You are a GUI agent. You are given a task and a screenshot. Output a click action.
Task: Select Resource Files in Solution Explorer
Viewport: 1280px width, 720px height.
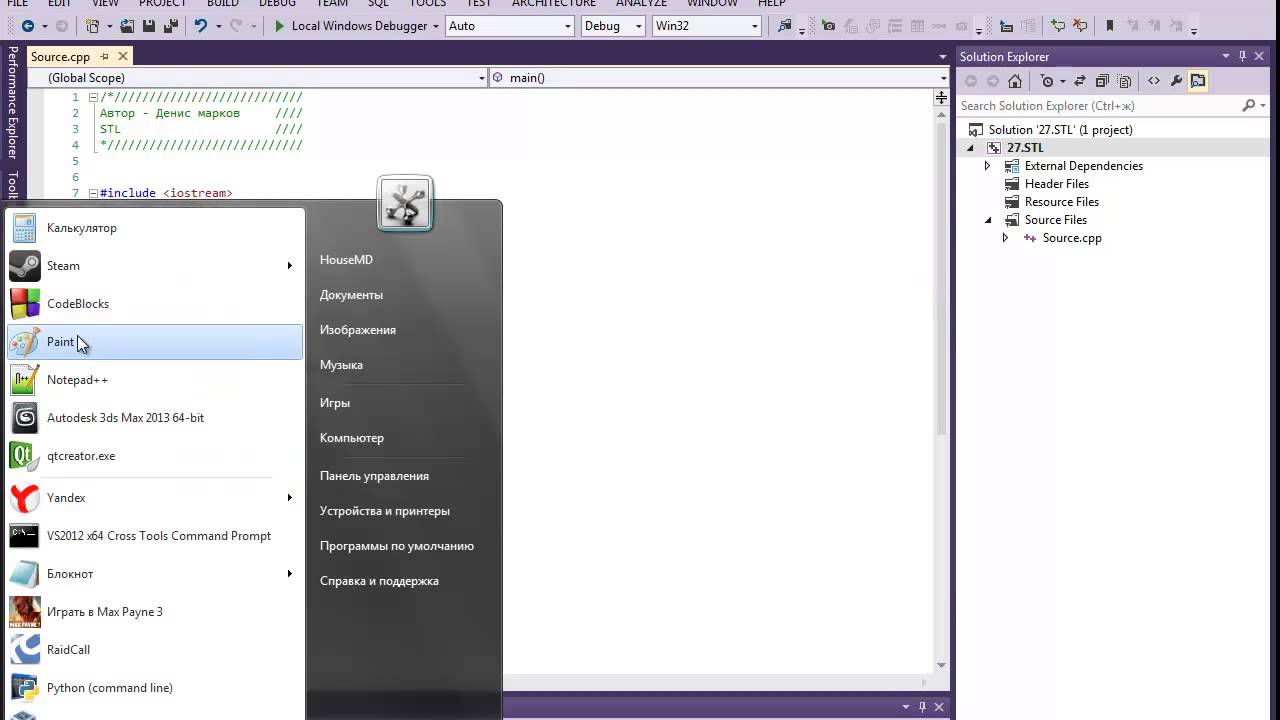pyautogui.click(x=1062, y=202)
